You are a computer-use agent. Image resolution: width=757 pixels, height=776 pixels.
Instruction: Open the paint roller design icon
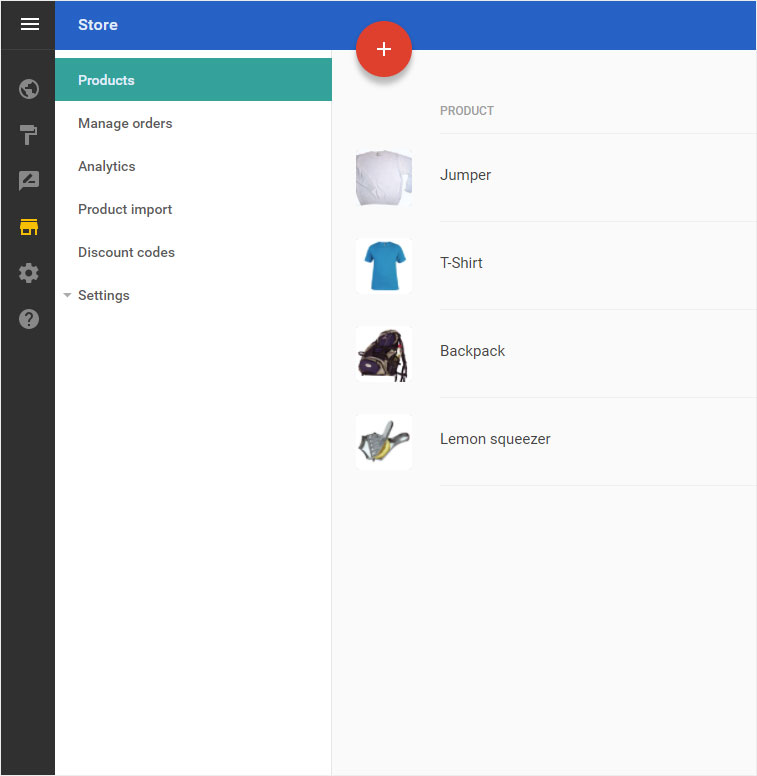point(29,135)
